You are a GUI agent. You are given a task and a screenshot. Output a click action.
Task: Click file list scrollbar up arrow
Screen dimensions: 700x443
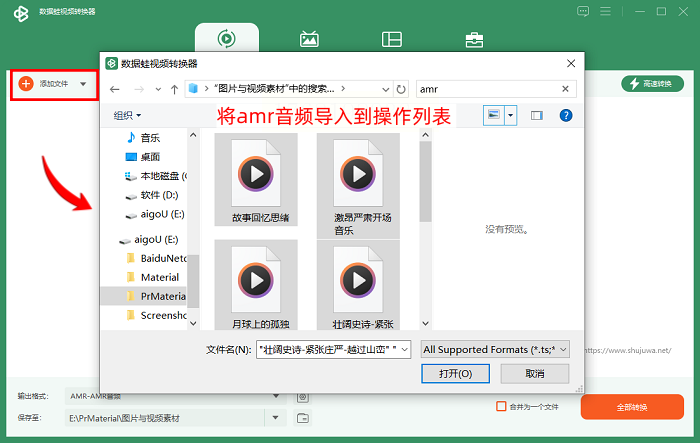click(425, 134)
